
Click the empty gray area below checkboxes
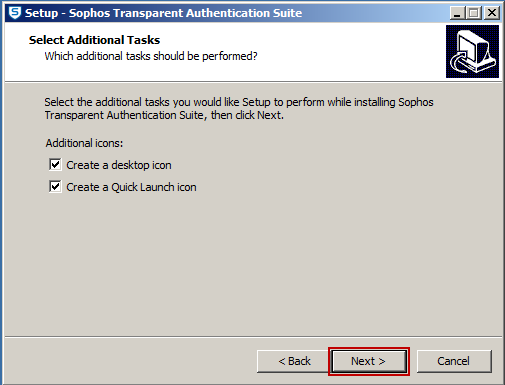[x=253, y=263]
